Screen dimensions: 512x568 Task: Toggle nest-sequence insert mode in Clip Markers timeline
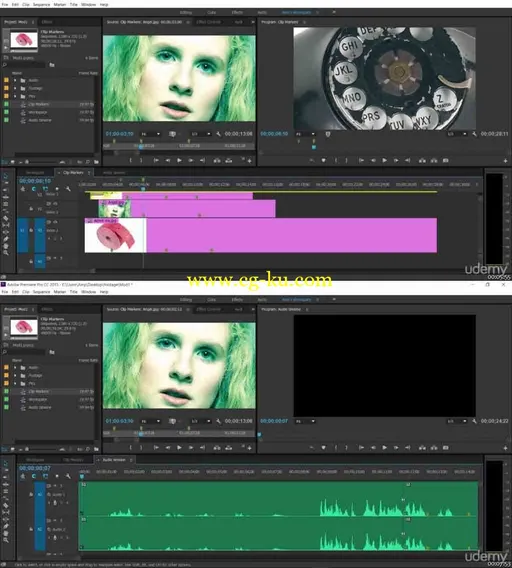click(23, 189)
